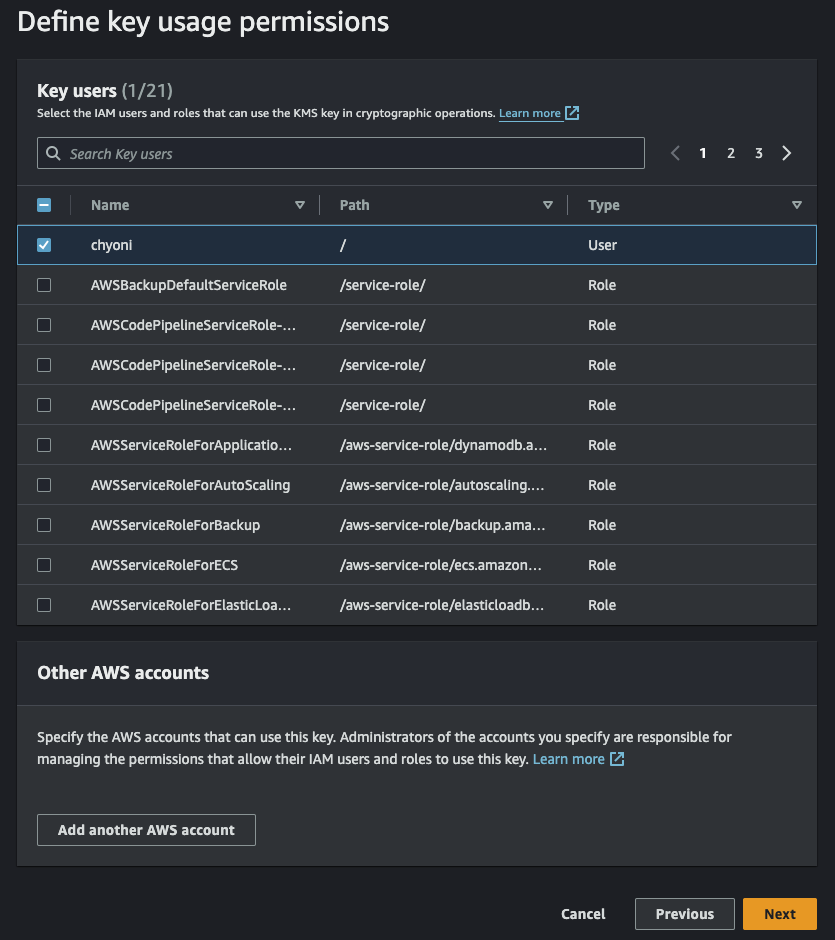Go to previous page with left chevron
The width and height of the screenshot is (835, 940).
click(x=675, y=153)
